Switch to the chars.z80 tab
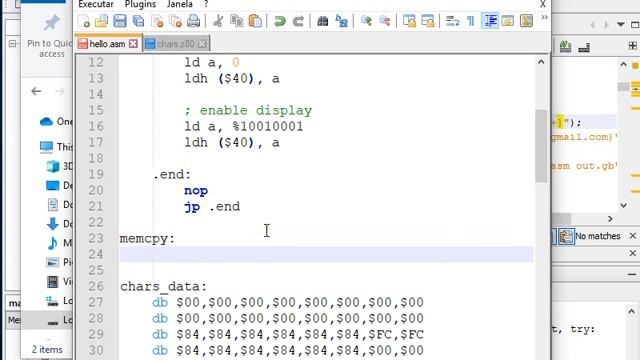This screenshot has width=640, height=360. tap(176, 44)
